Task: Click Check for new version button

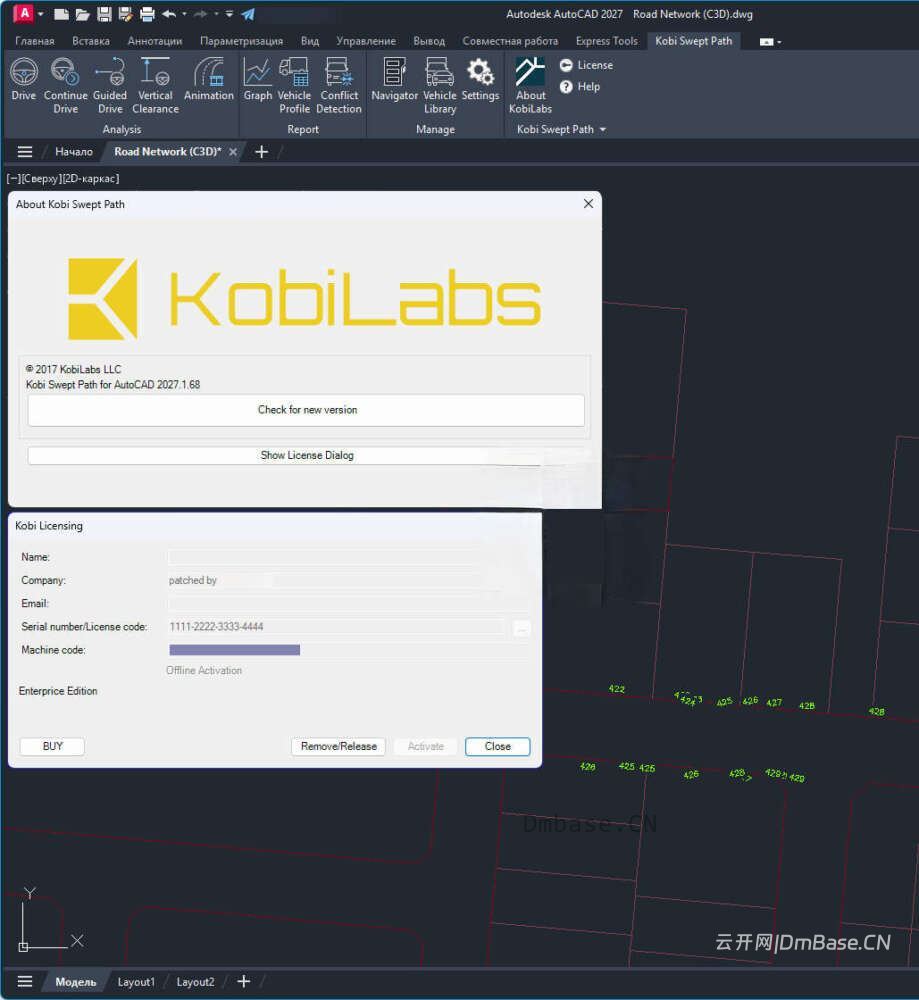Action: [x=306, y=410]
